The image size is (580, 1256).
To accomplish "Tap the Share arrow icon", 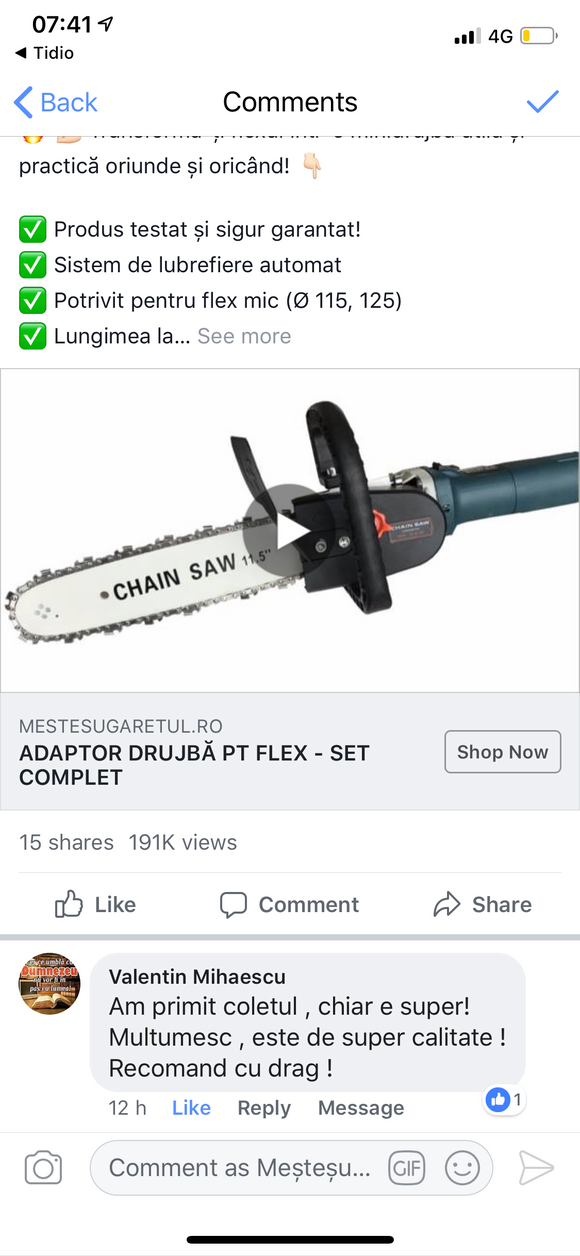I will click(446, 905).
